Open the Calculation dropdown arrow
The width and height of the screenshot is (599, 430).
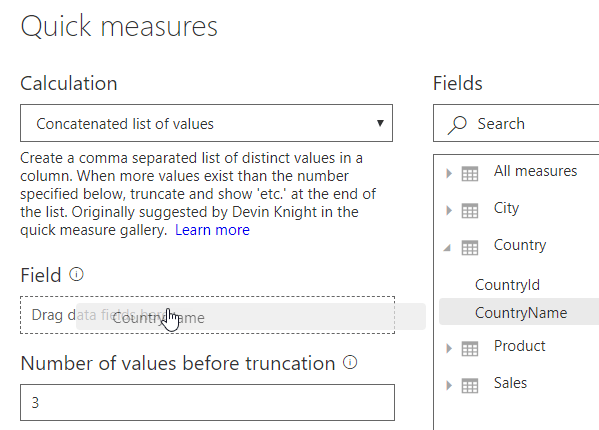pos(380,123)
